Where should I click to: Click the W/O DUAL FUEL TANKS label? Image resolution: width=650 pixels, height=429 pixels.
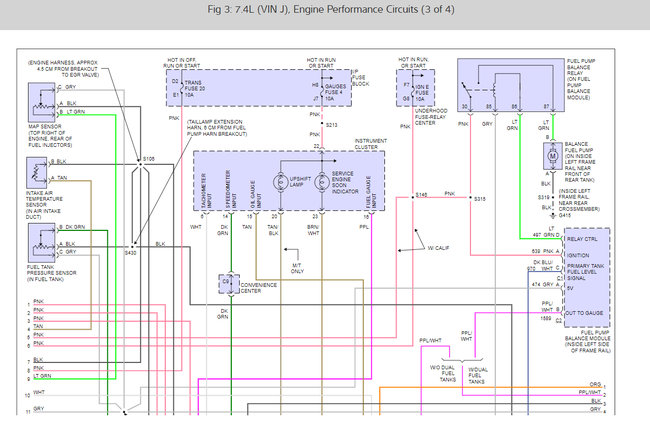[x=443, y=373]
